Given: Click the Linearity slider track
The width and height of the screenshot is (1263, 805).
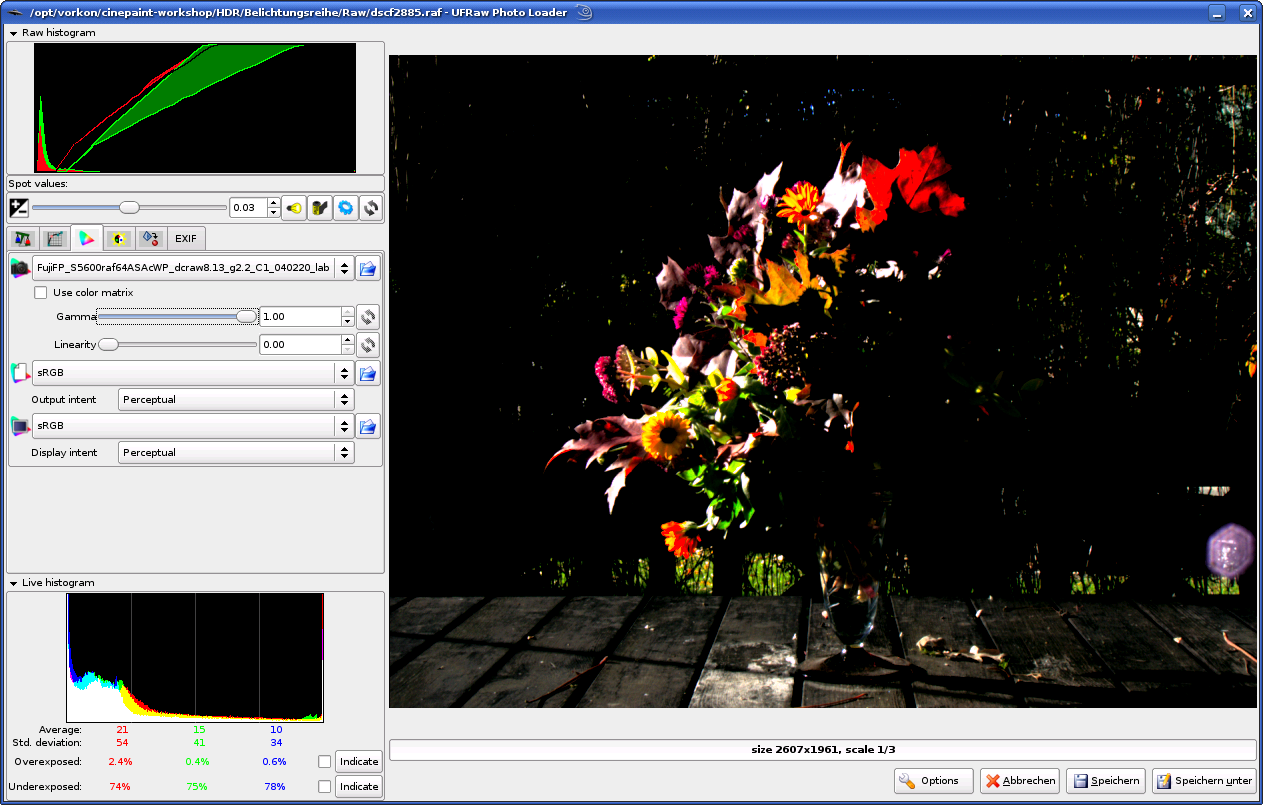Looking at the screenshot, I should (x=180, y=345).
